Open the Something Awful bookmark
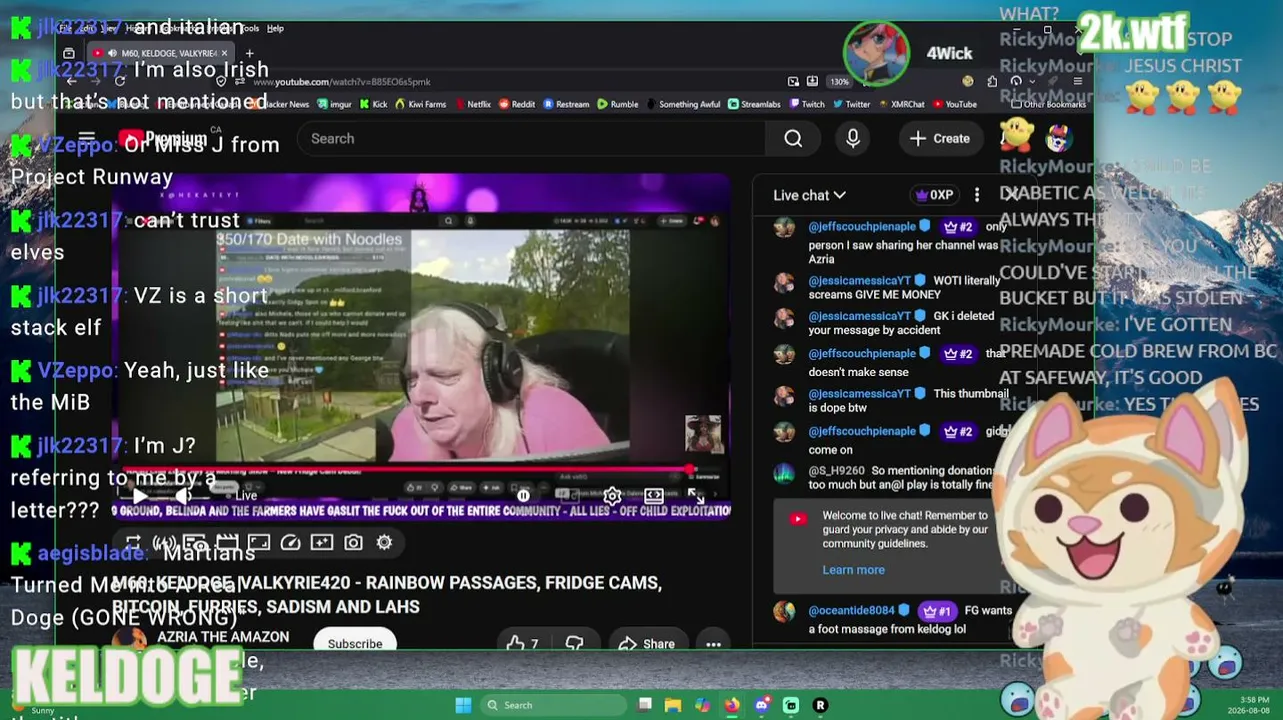The height and width of the screenshot is (720, 1283). (x=683, y=104)
